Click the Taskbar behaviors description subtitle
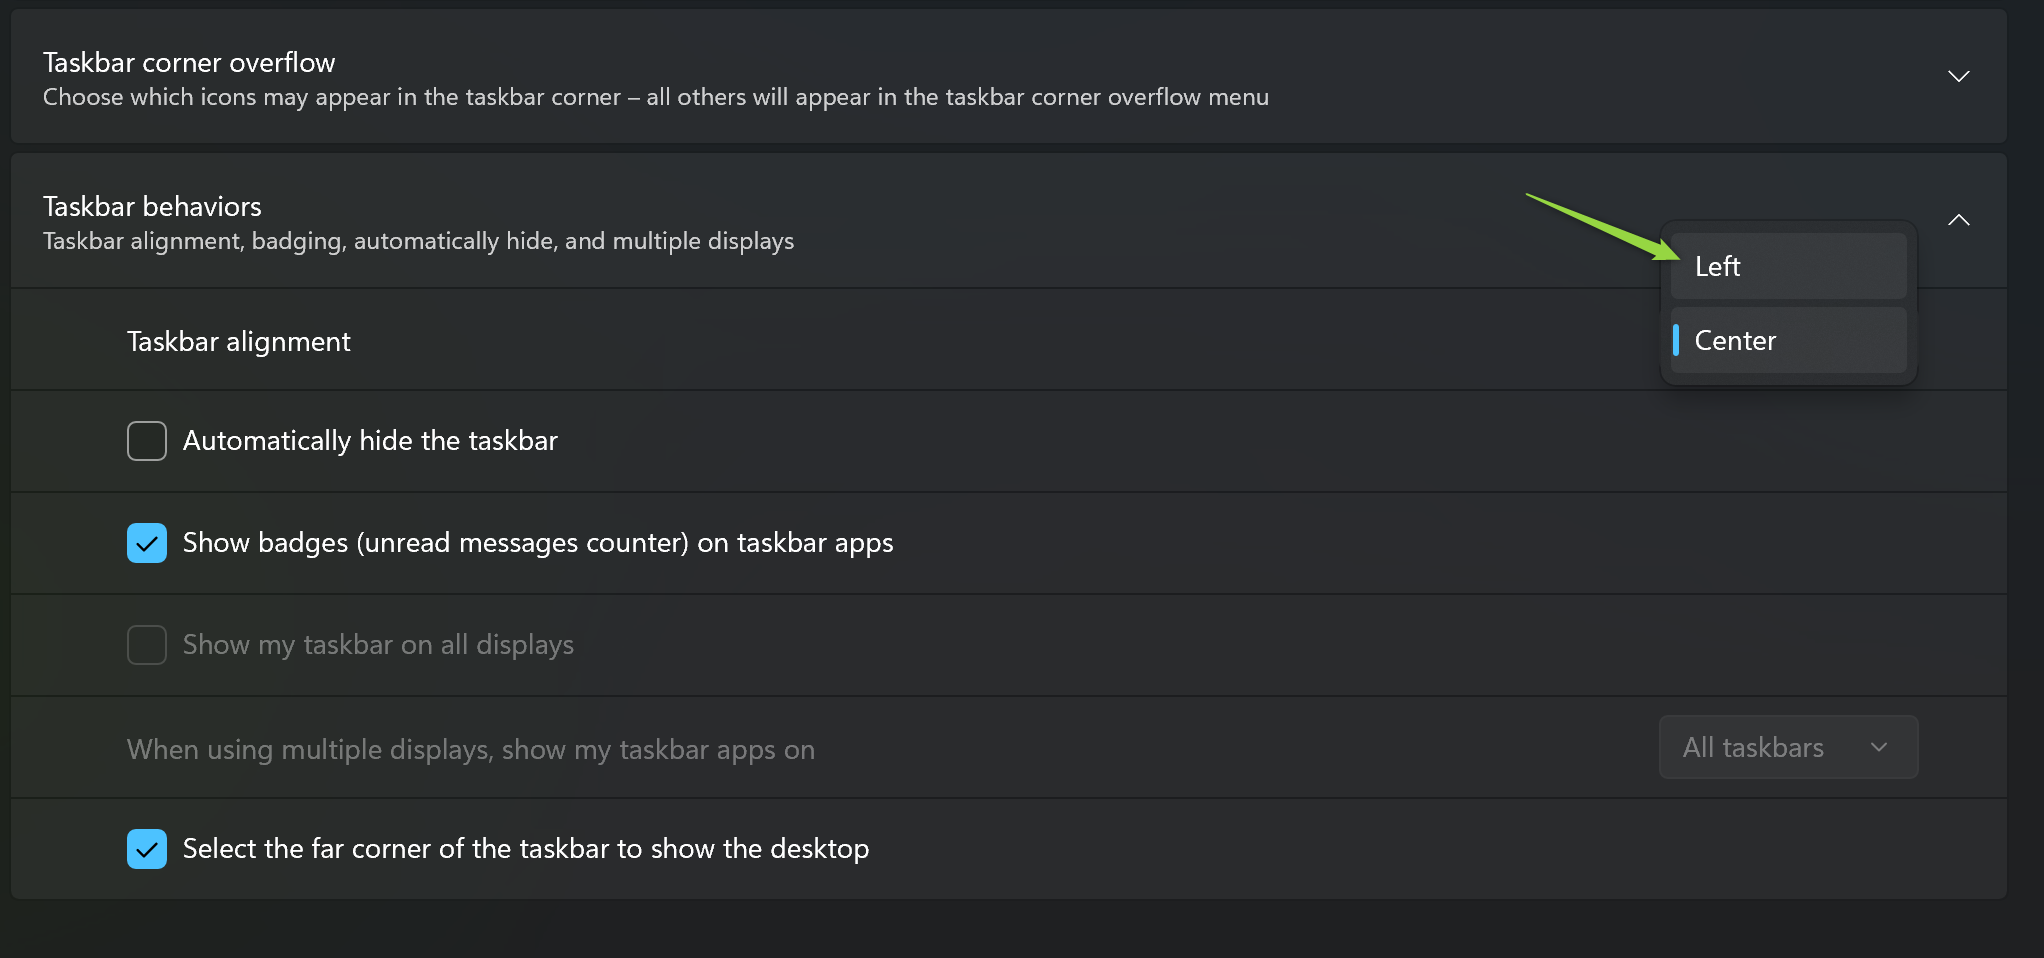 pos(418,241)
